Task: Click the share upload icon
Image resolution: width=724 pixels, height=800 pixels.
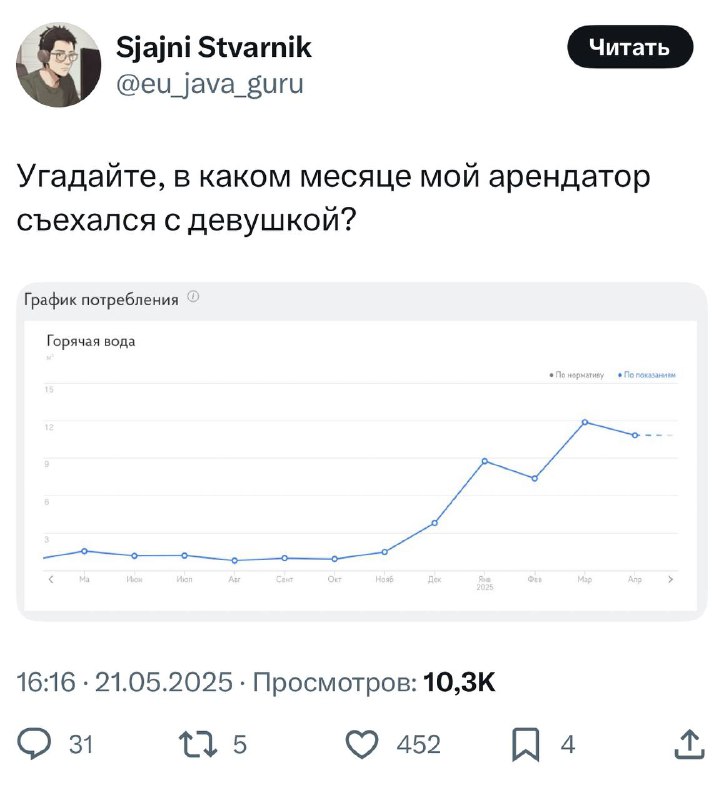Action: coord(690,744)
